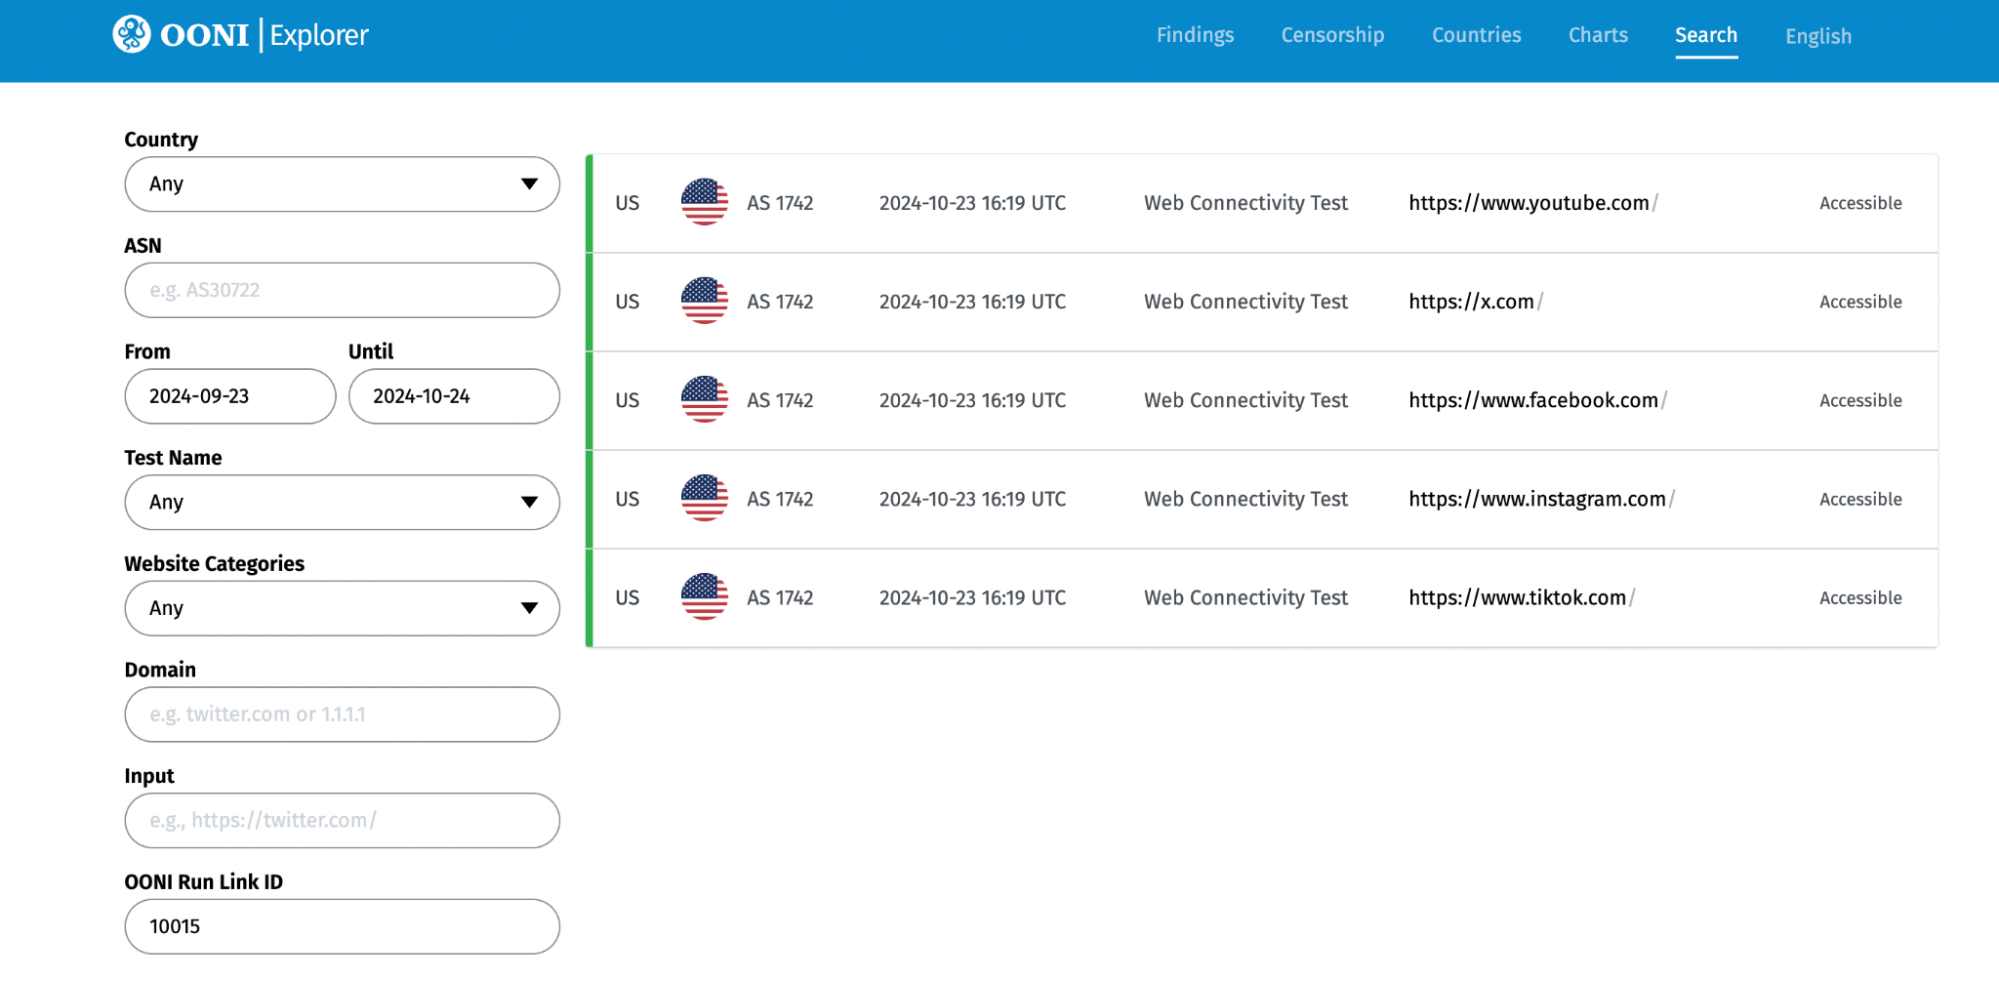Click US flag icon in facebook.com row
The height and width of the screenshot is (981, 1999).
pos(704,400)
